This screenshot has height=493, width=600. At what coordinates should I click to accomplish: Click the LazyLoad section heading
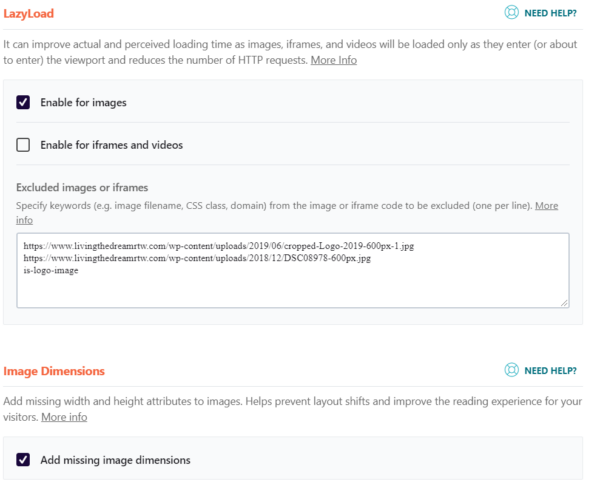(29, 13)
